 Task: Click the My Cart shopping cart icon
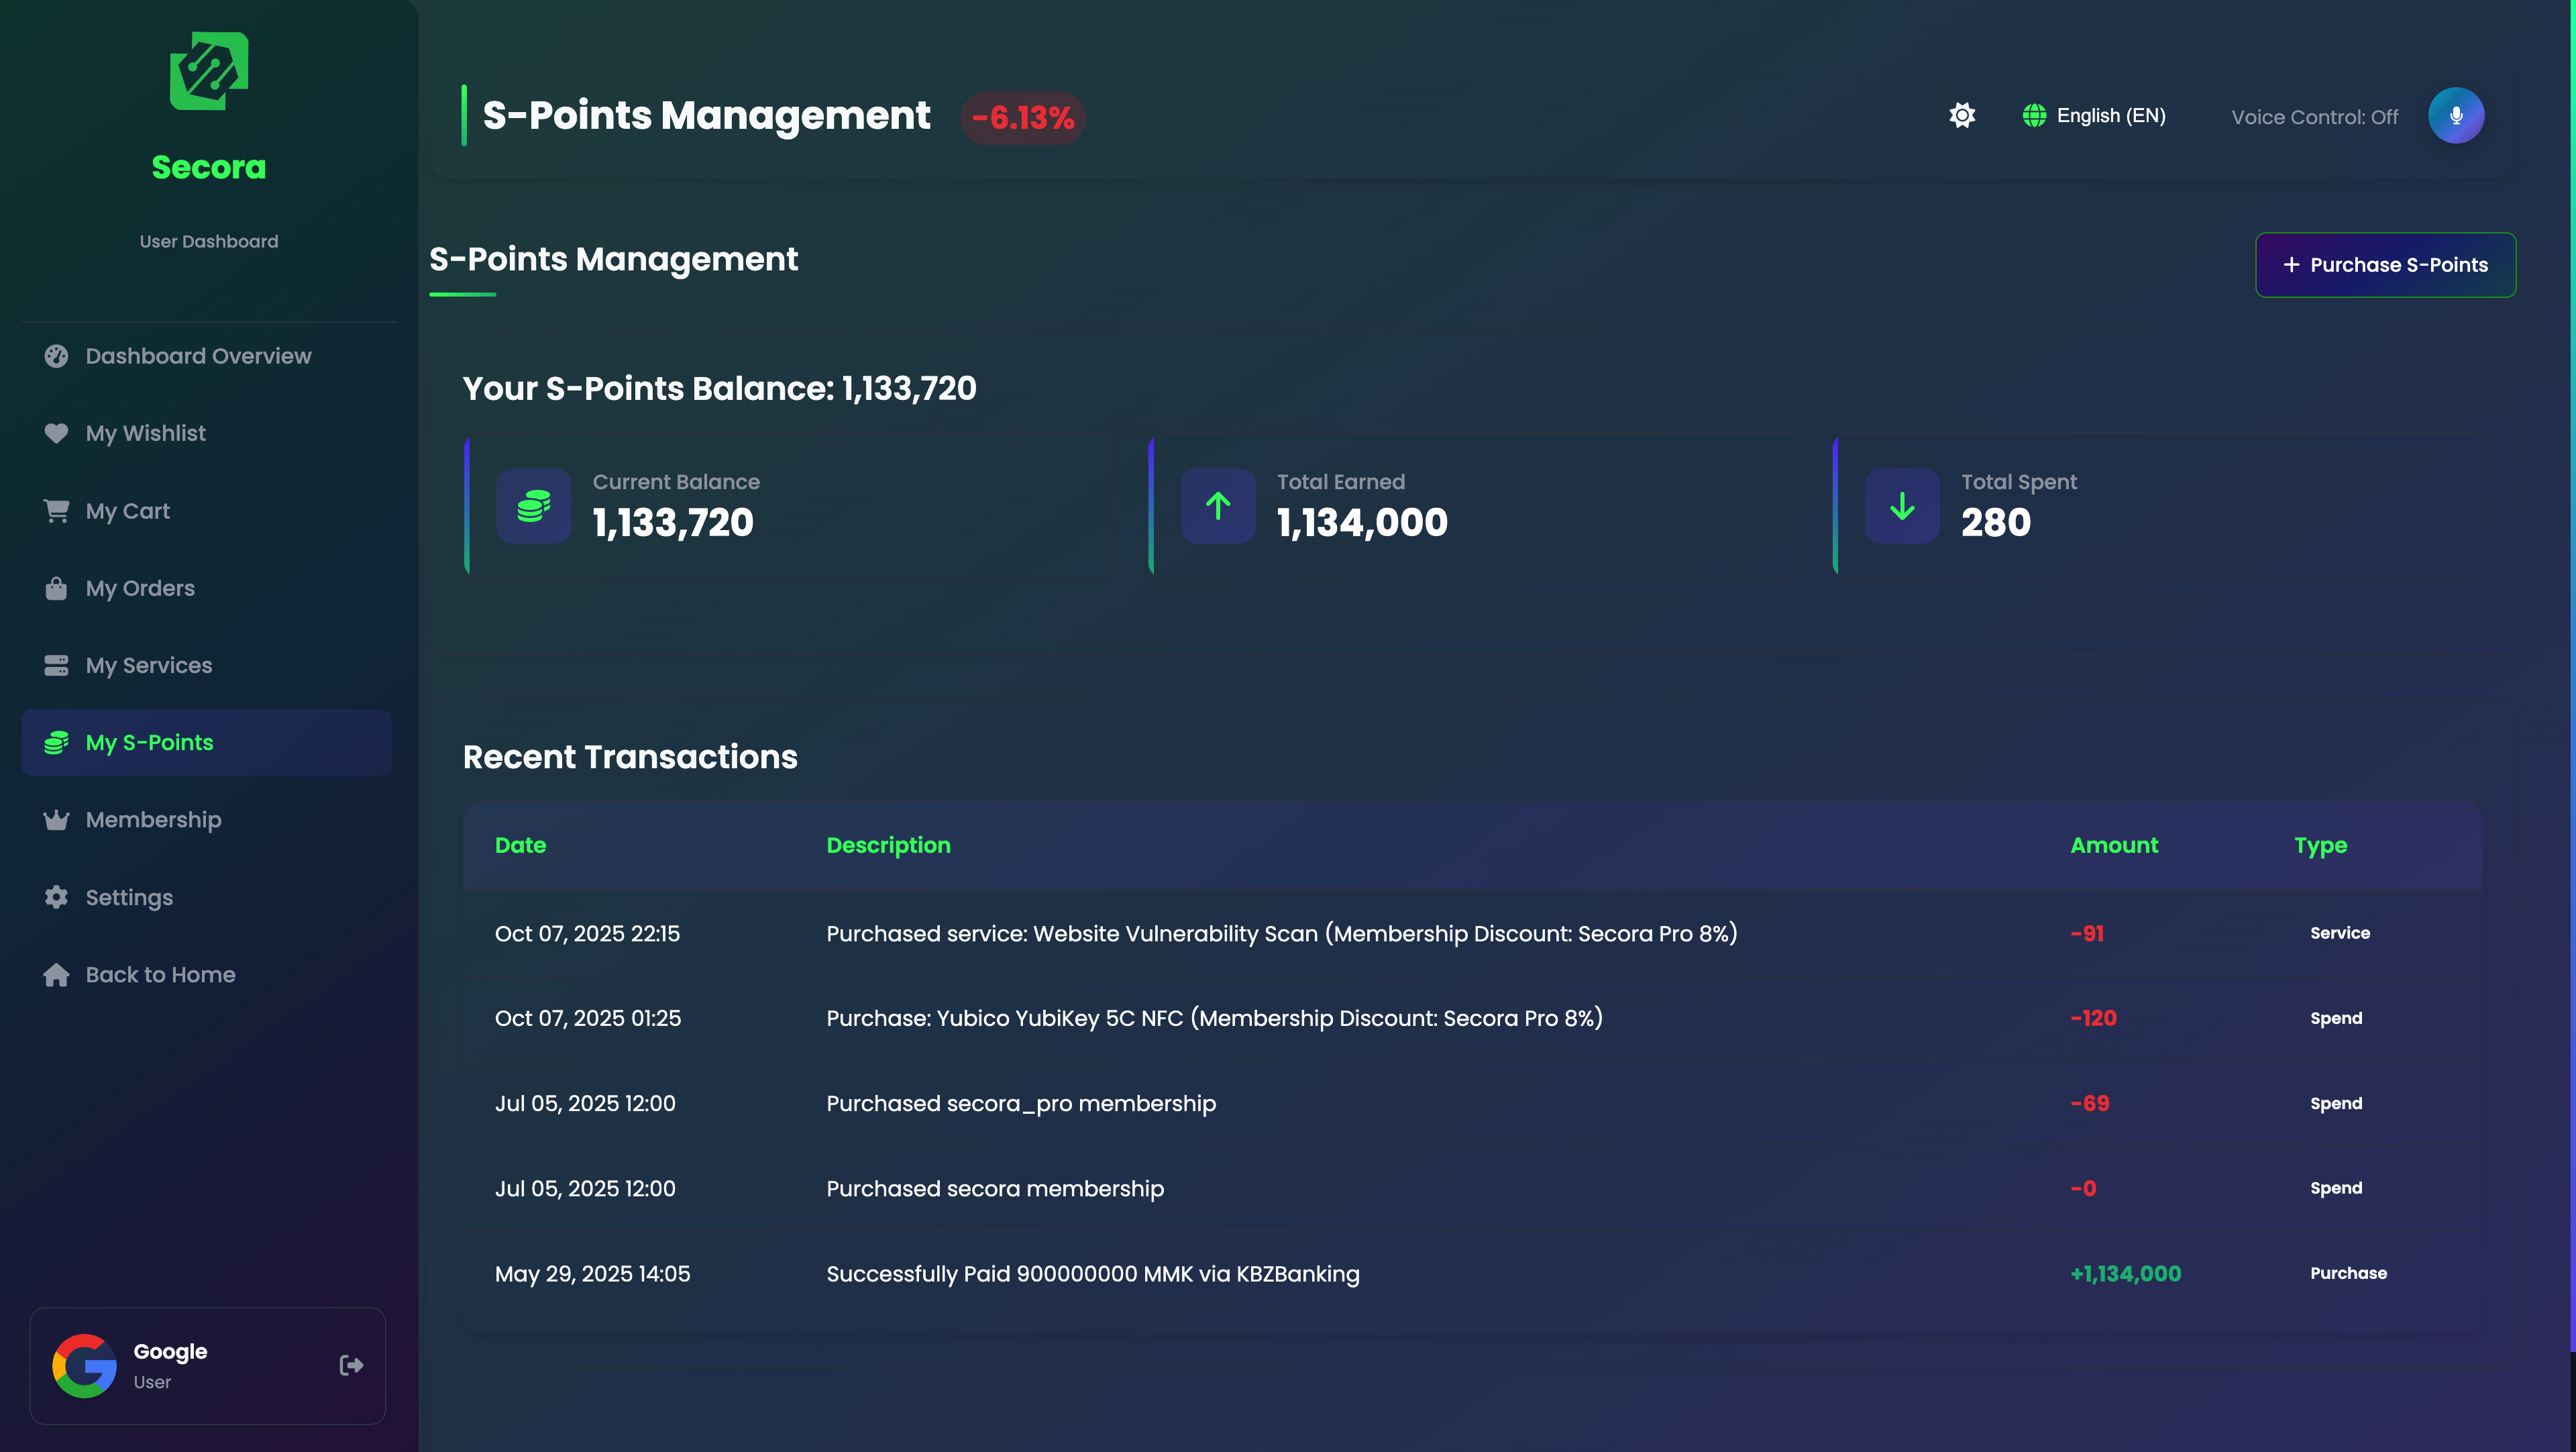tap(56, 511)
